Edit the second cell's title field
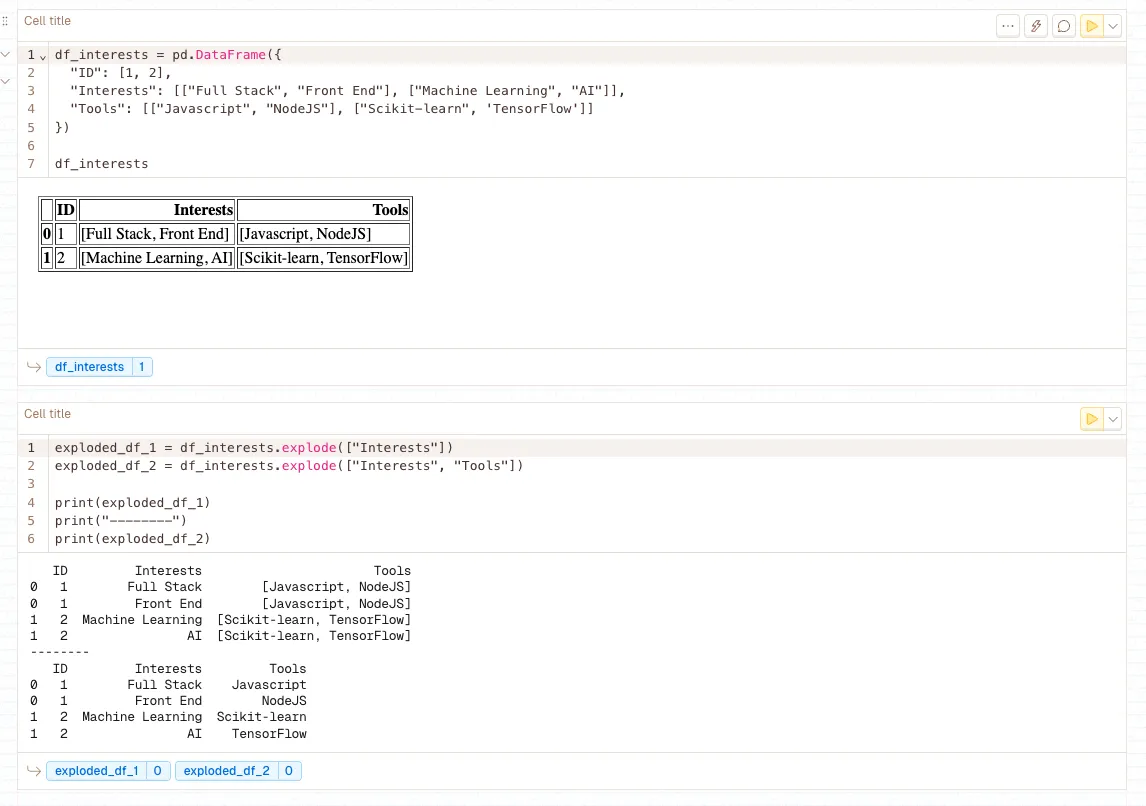Screen dimensions: 1146x806 pyautogui.click(x=48, y=414)
